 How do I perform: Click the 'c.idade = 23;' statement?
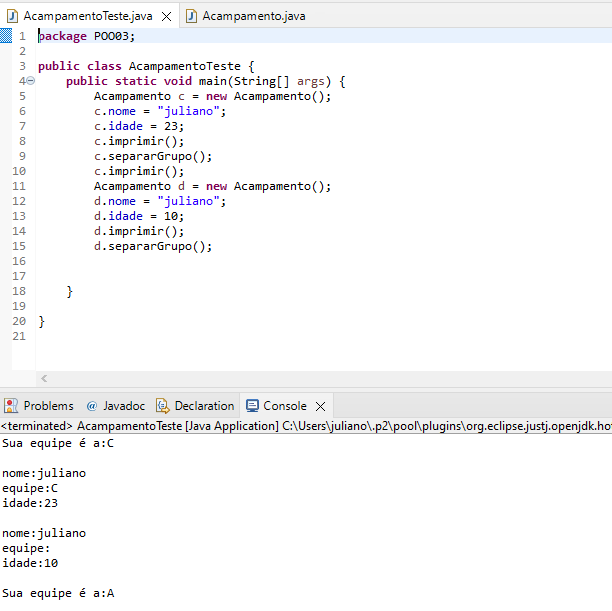click(x=139, y=126)
